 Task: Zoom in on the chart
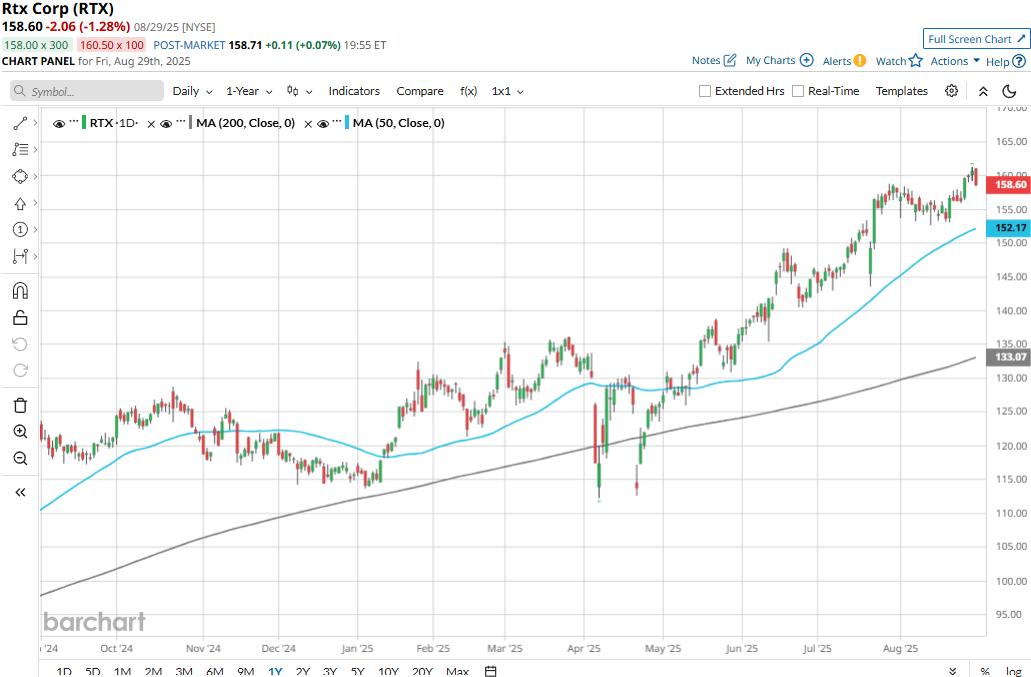click(20, 431)
